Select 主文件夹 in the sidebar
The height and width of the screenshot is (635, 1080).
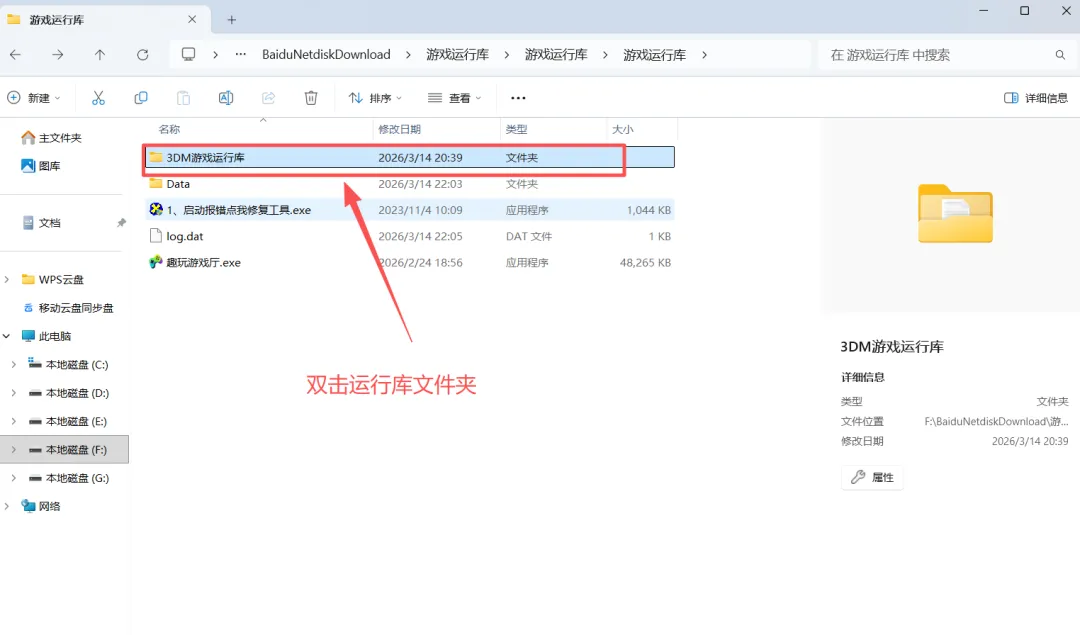click(x=60, y=138)
